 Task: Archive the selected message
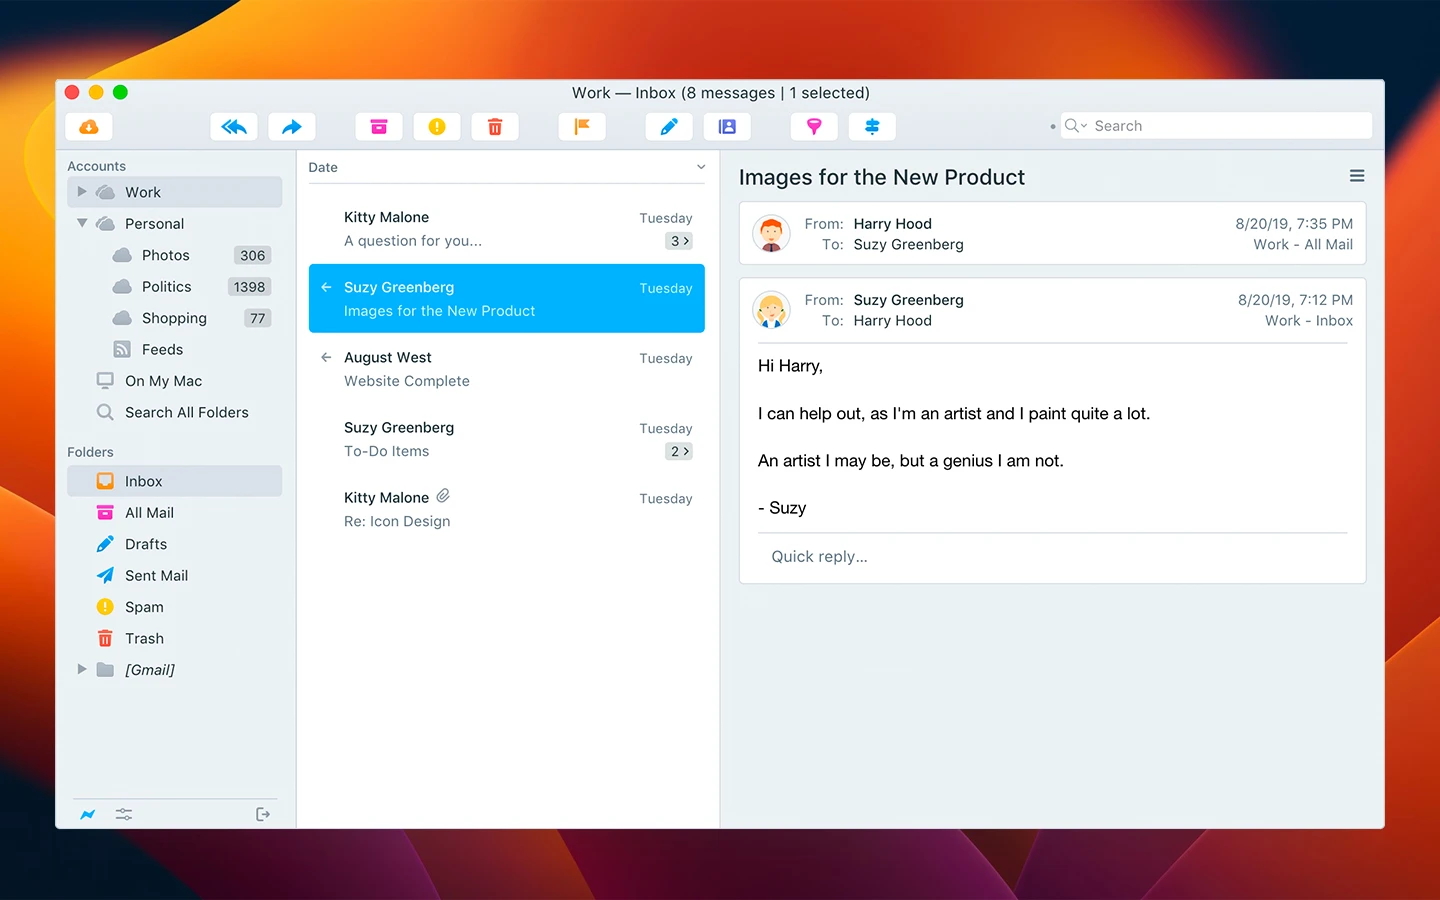pos(379,127)
